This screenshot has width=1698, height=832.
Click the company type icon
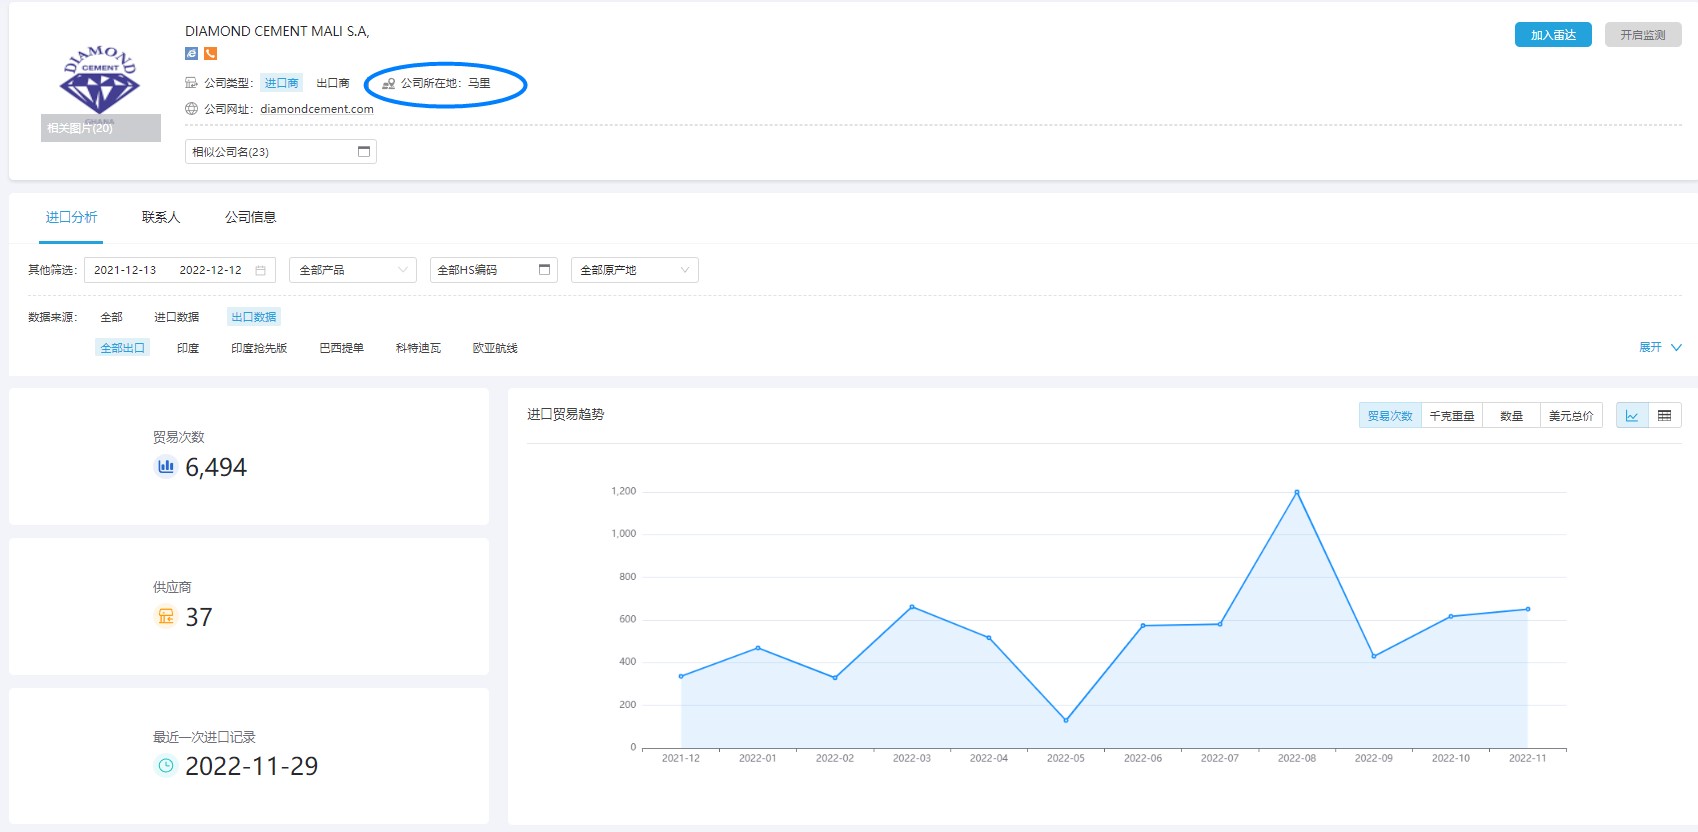pos(191,83)
